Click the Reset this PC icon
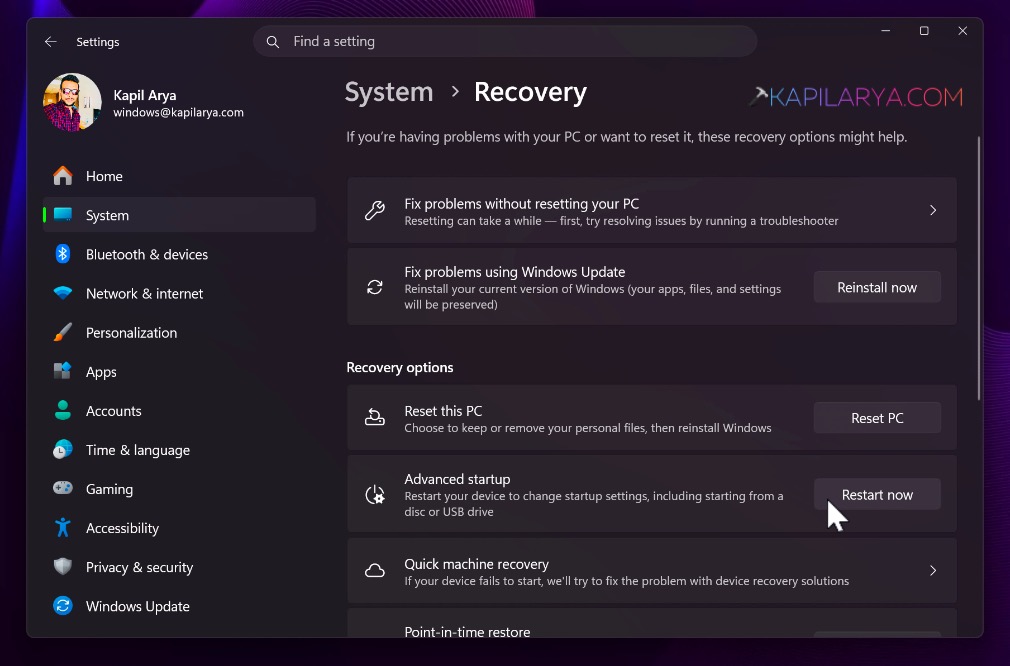 pyautogui.click(x=375, y=418)
